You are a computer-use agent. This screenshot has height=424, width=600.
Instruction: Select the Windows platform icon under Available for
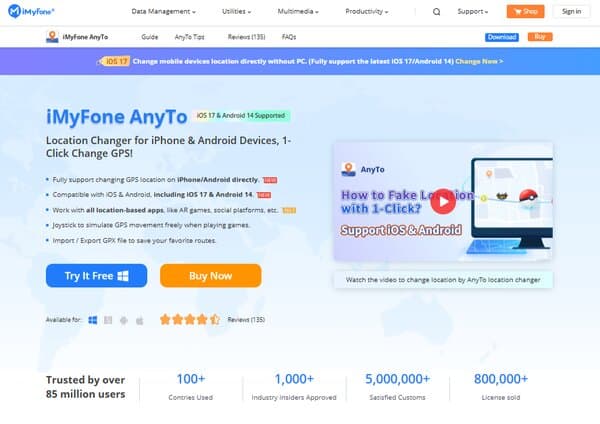[x=93, y=320]
